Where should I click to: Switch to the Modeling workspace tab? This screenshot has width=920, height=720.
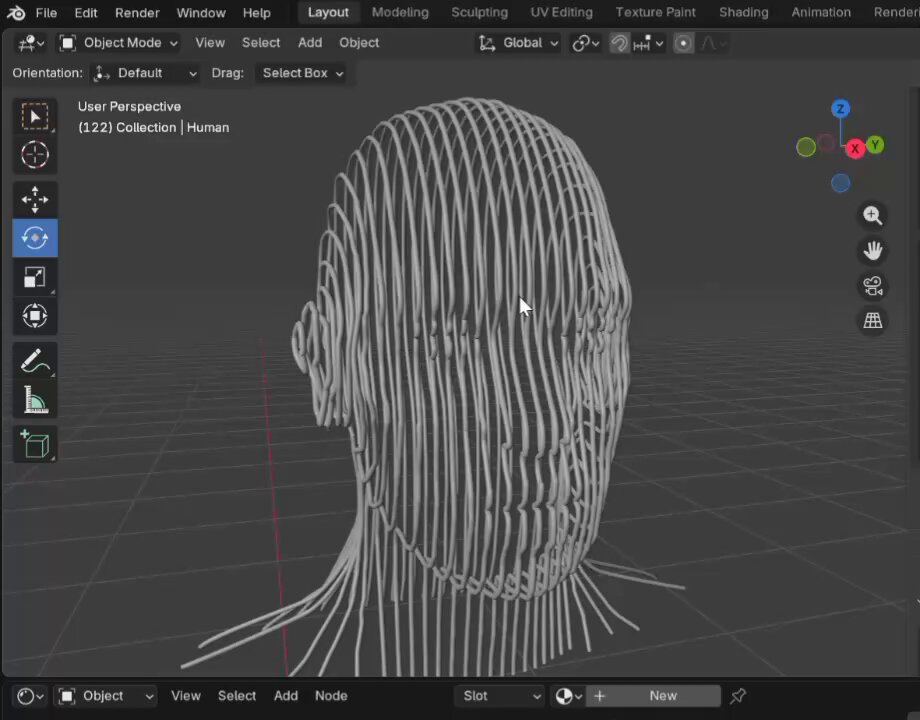pyautogui.click(x=400, y=12)
